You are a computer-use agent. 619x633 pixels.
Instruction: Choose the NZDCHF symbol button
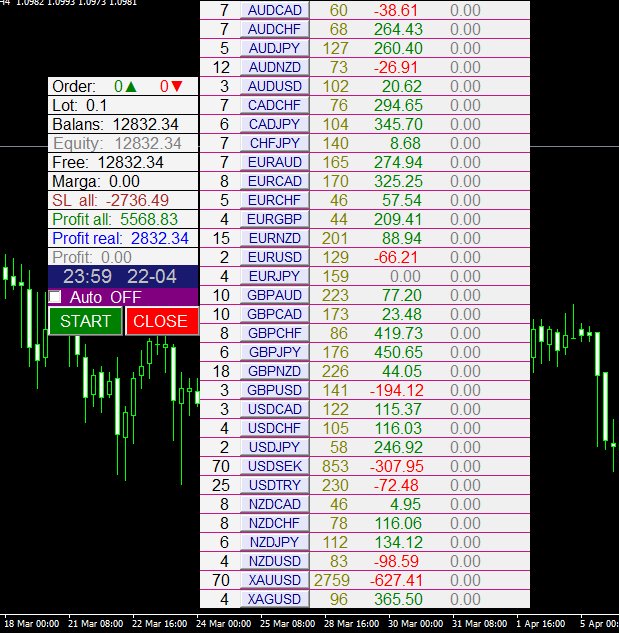pyautogui.click(x=275, y=523)
